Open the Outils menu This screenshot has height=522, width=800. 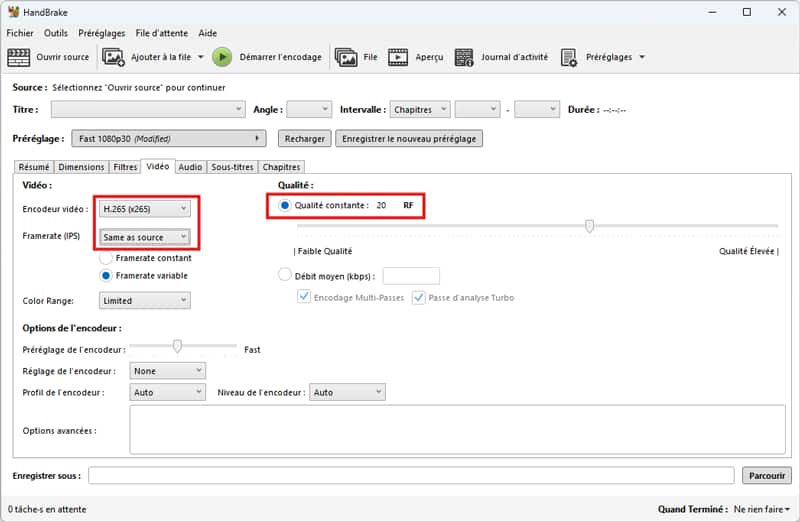(x=56, y=33)
